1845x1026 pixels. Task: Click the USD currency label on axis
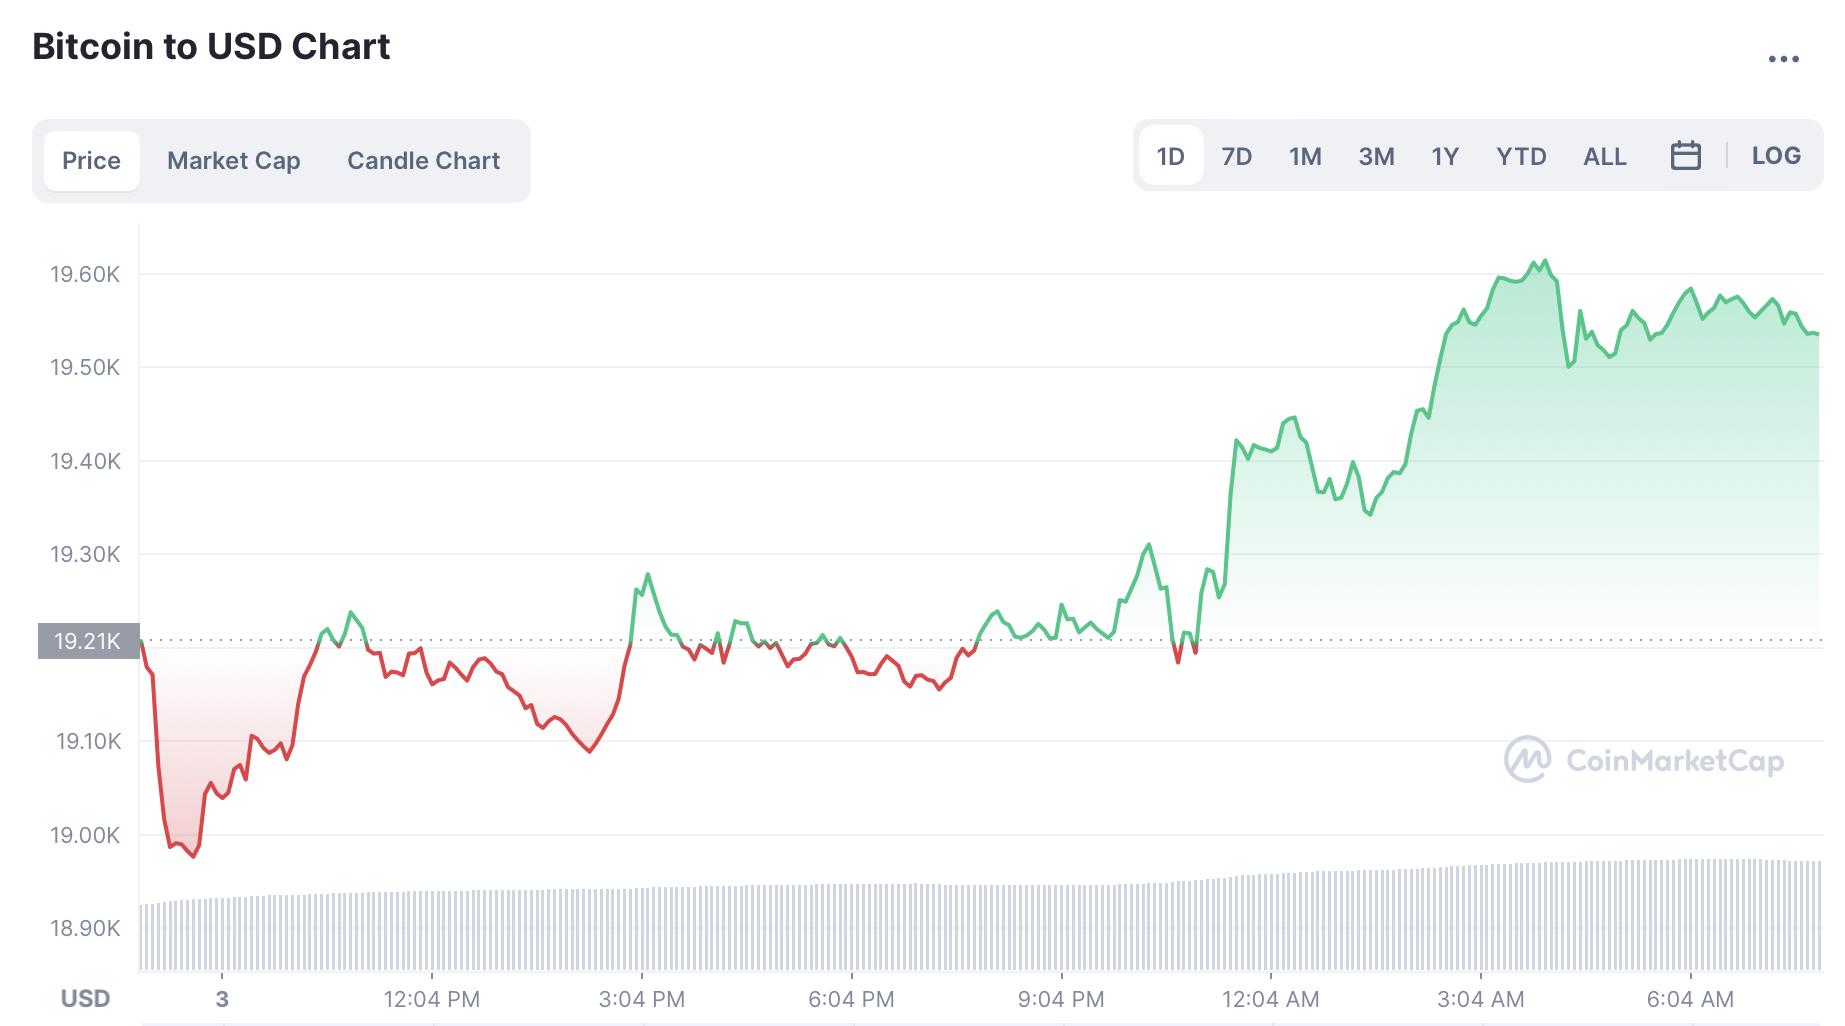[x=85, y=999]
